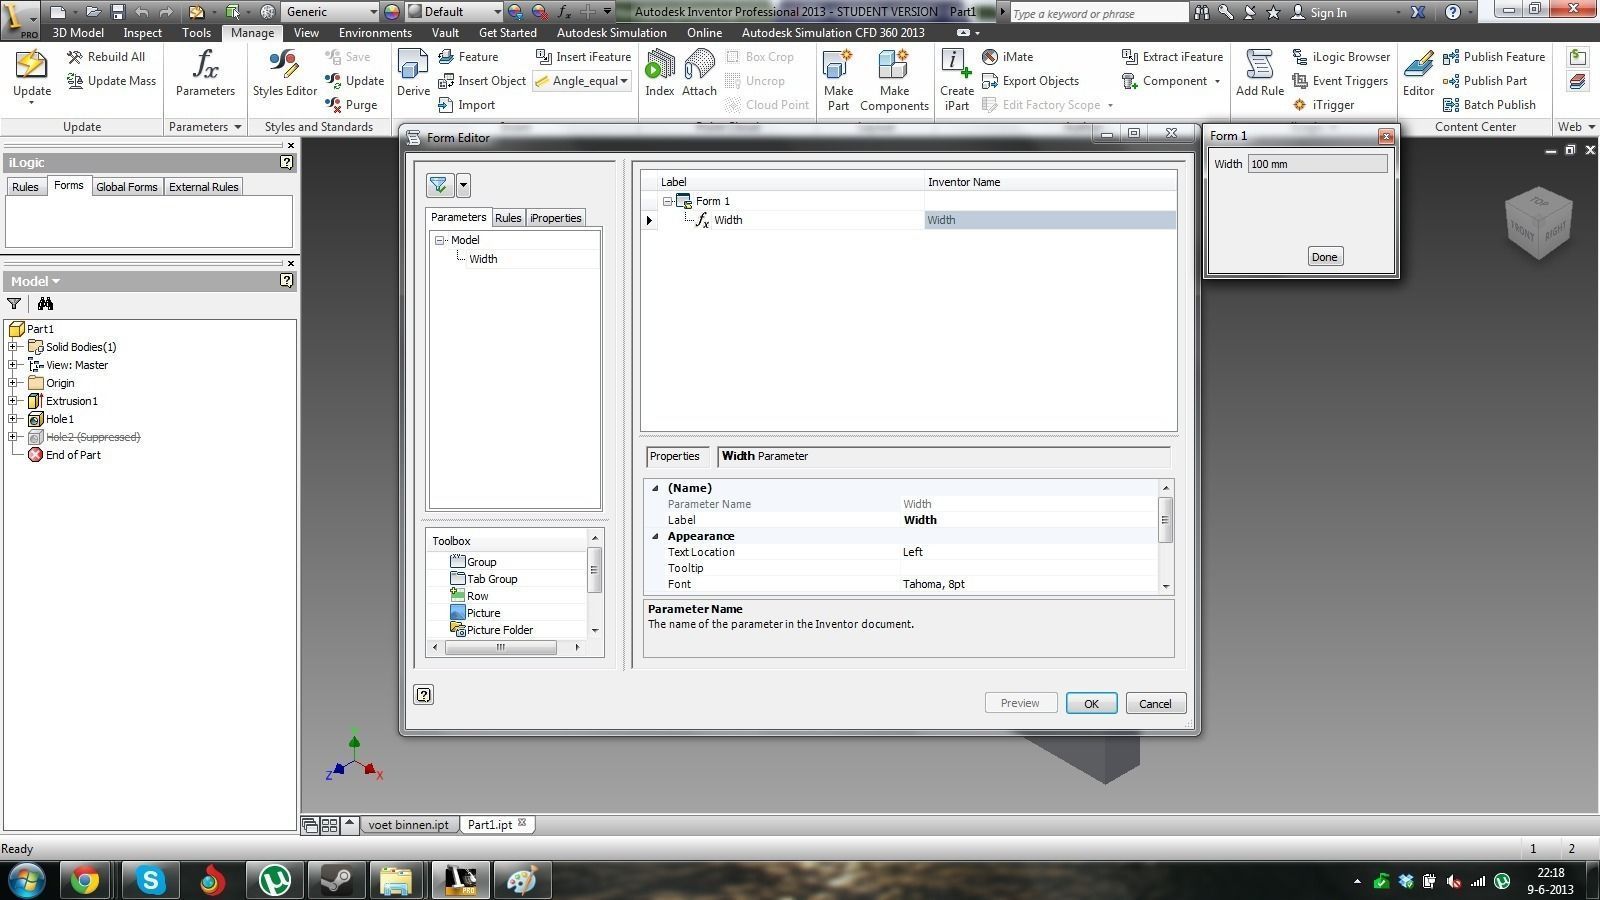The image size is (1600, 900).
Task: Click the Add Rule icon
Action: [1259, 73]
